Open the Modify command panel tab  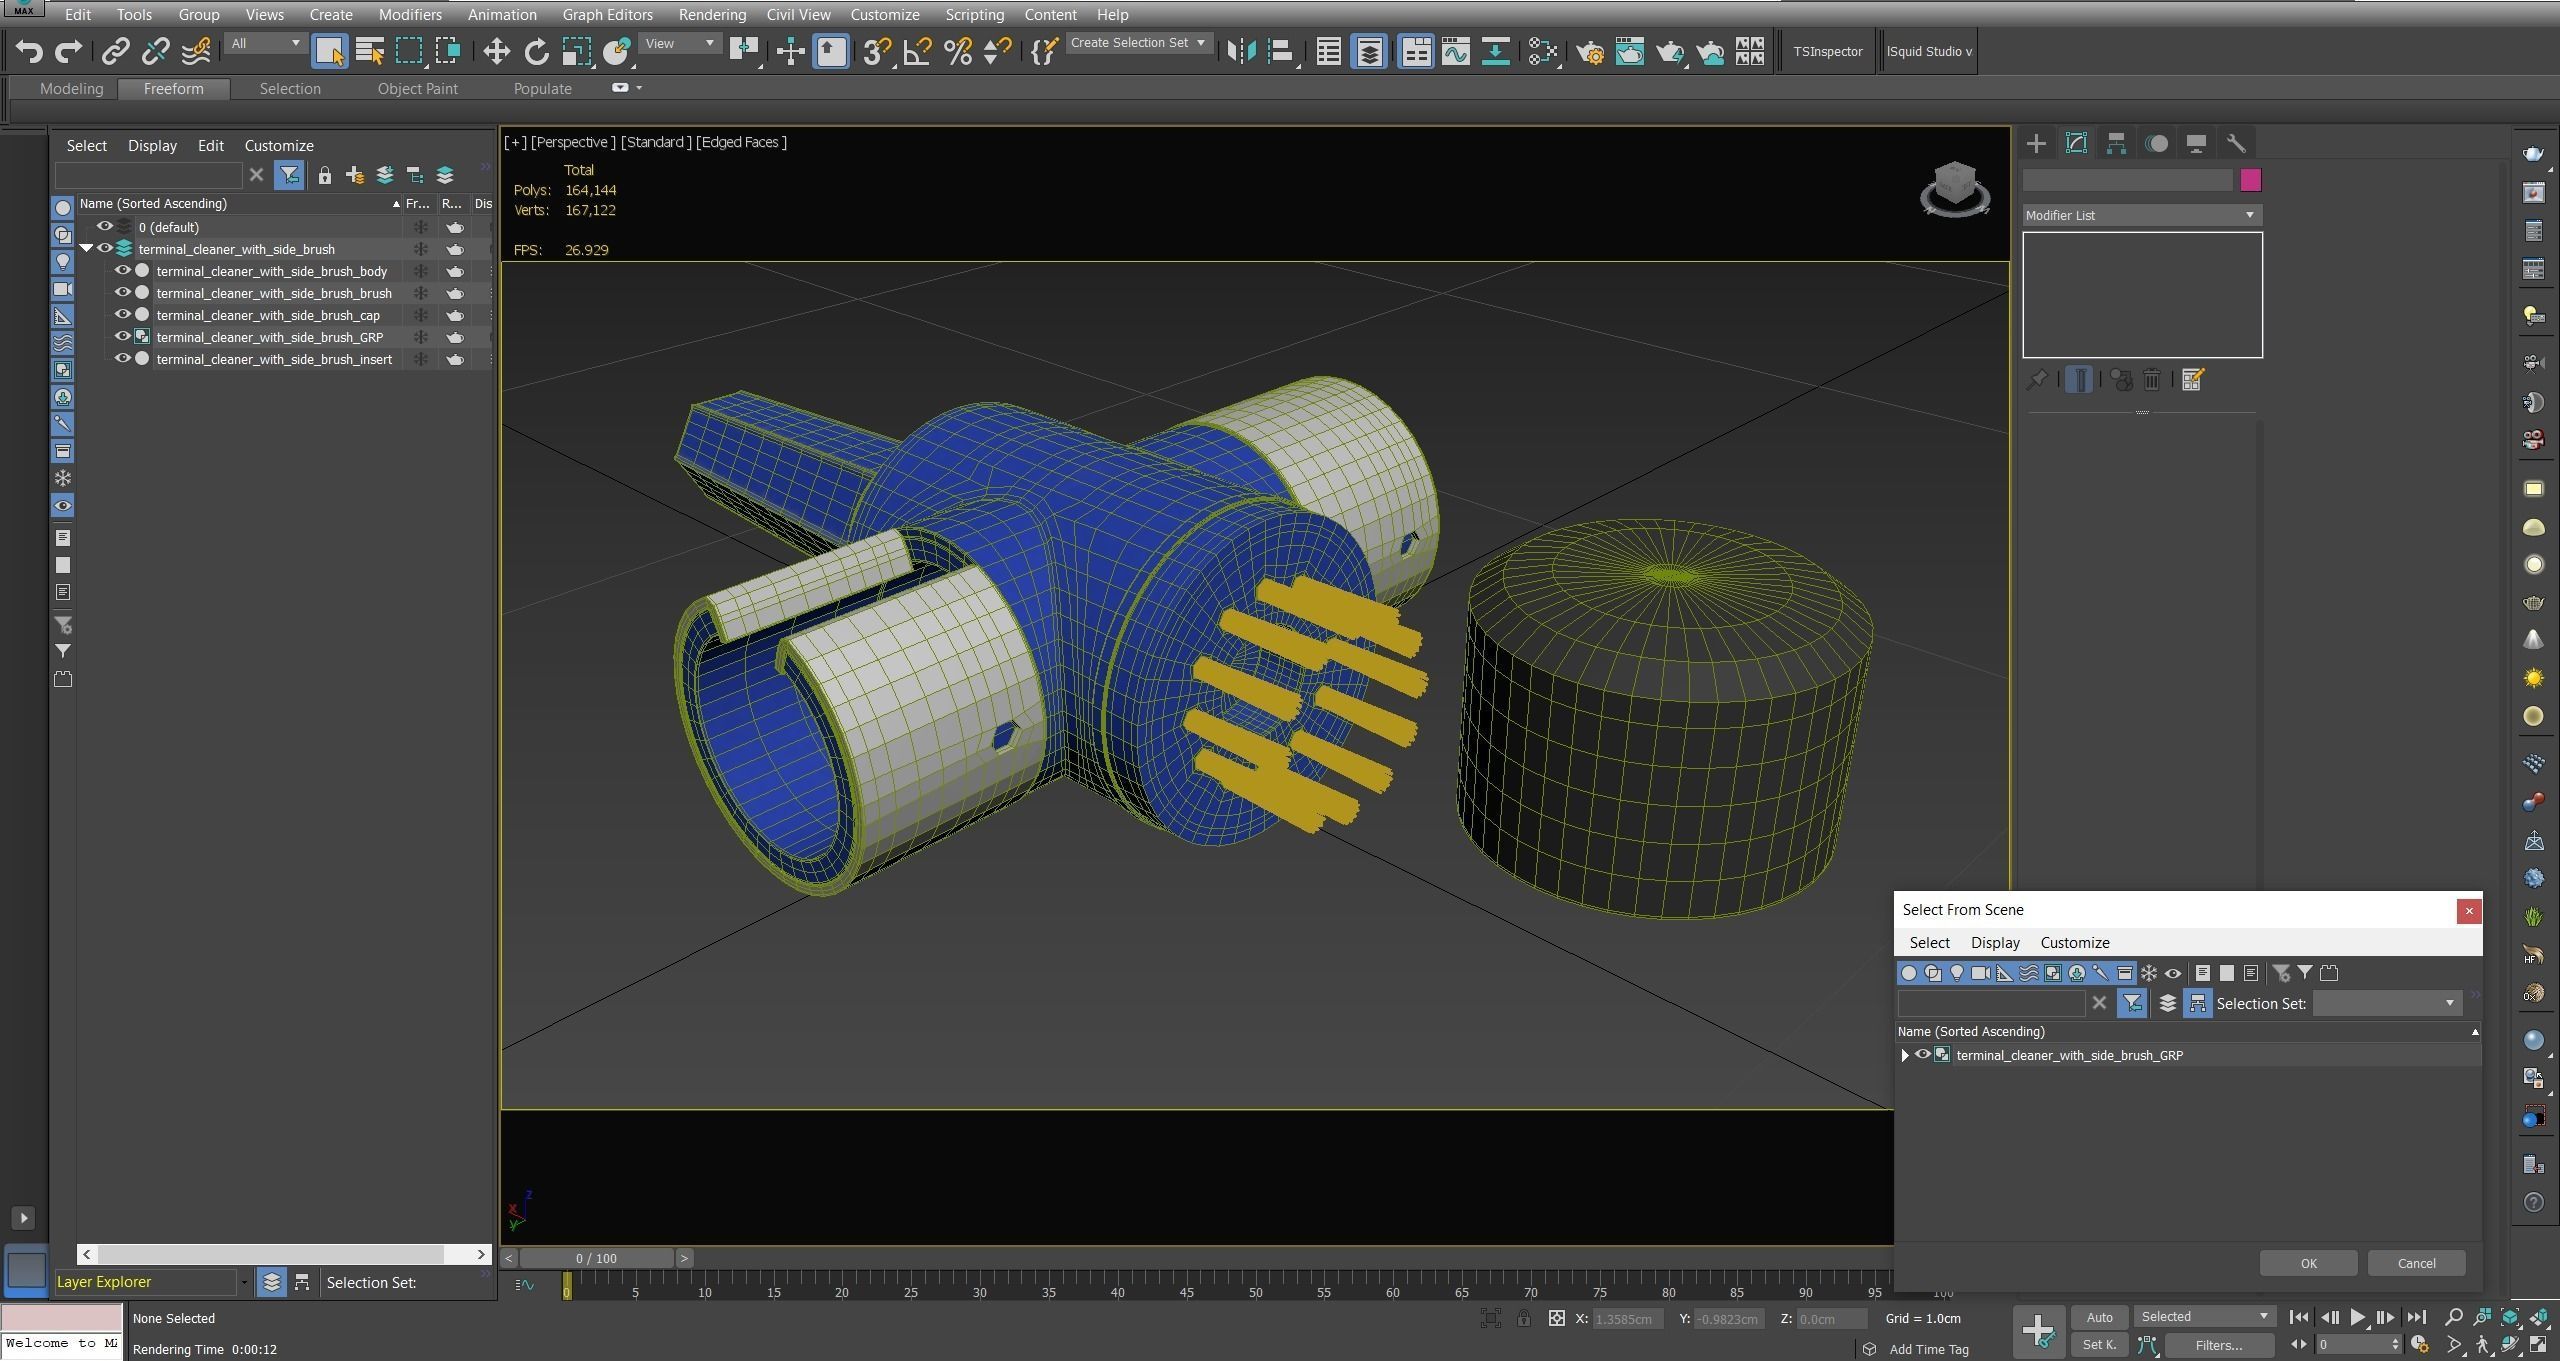2076,143
